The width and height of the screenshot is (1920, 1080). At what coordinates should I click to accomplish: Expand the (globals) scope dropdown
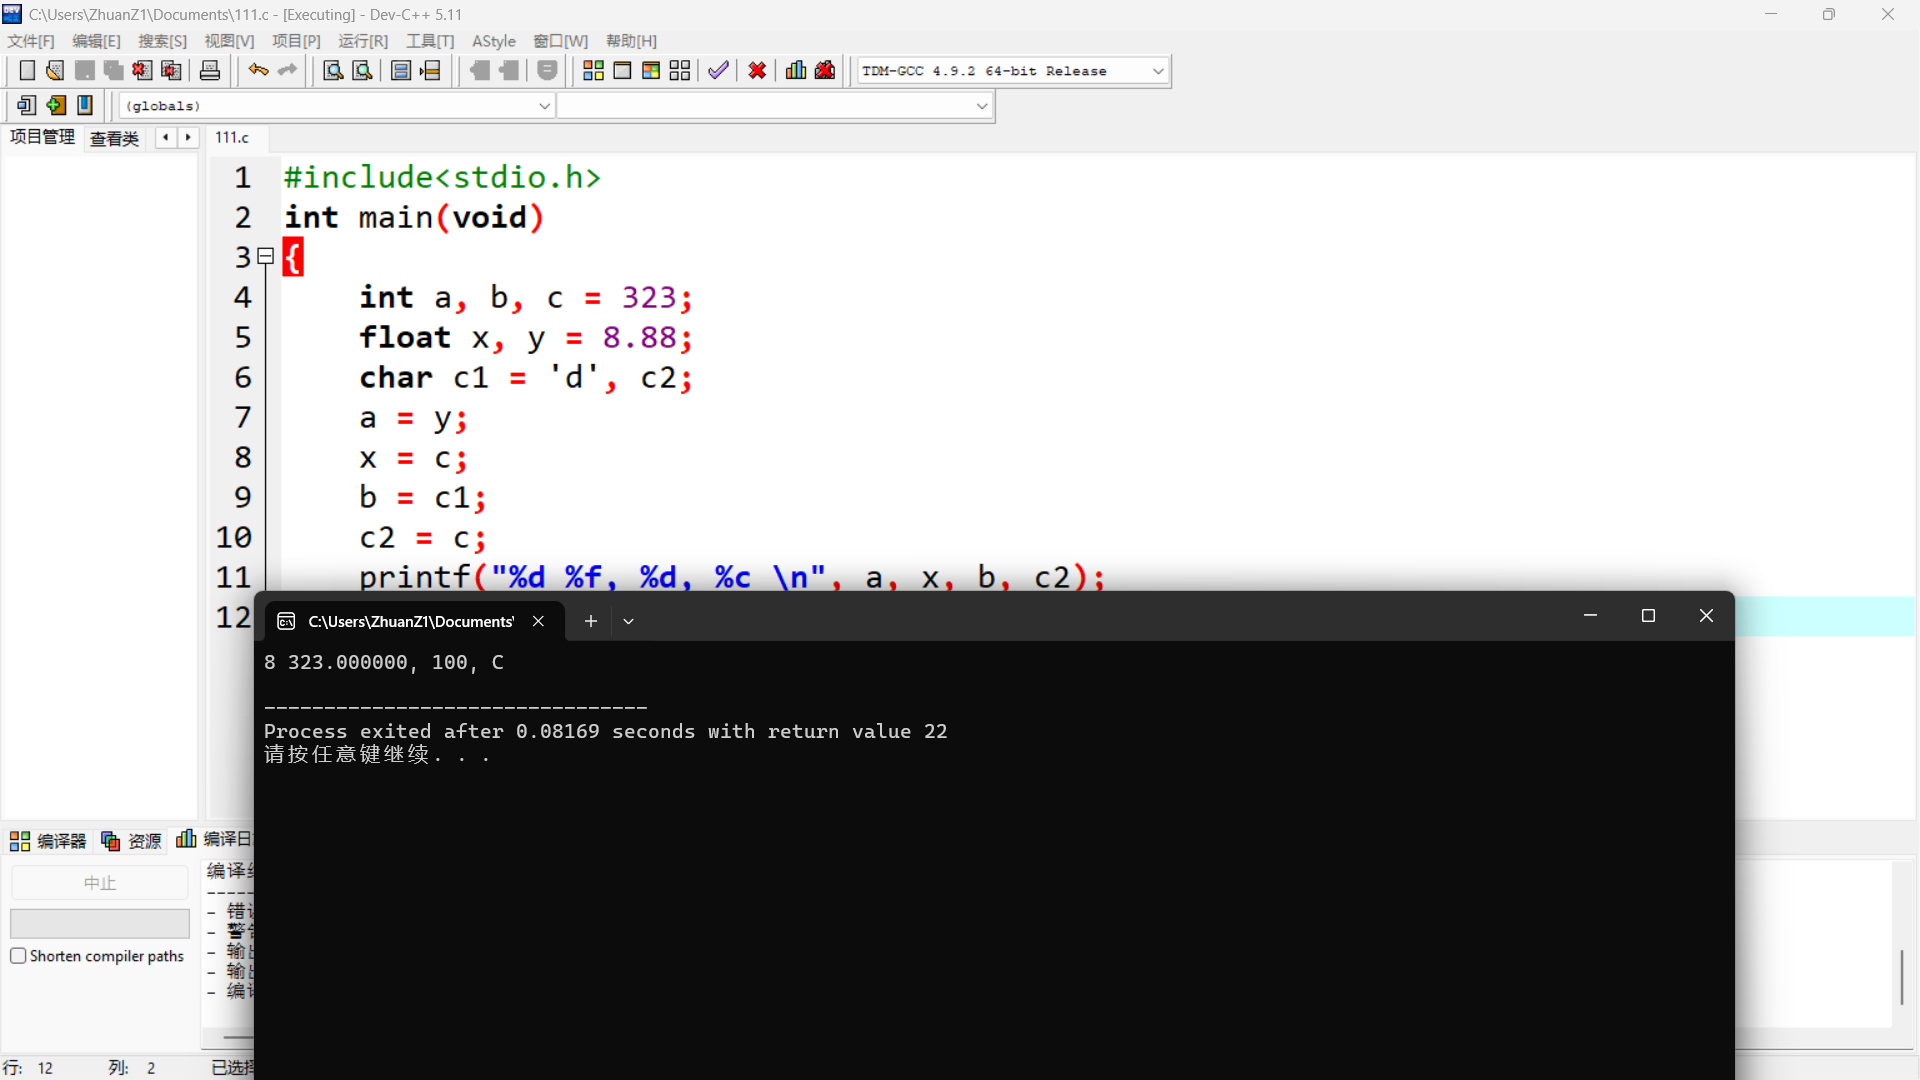pyautogui.click(x=544, y=106)
